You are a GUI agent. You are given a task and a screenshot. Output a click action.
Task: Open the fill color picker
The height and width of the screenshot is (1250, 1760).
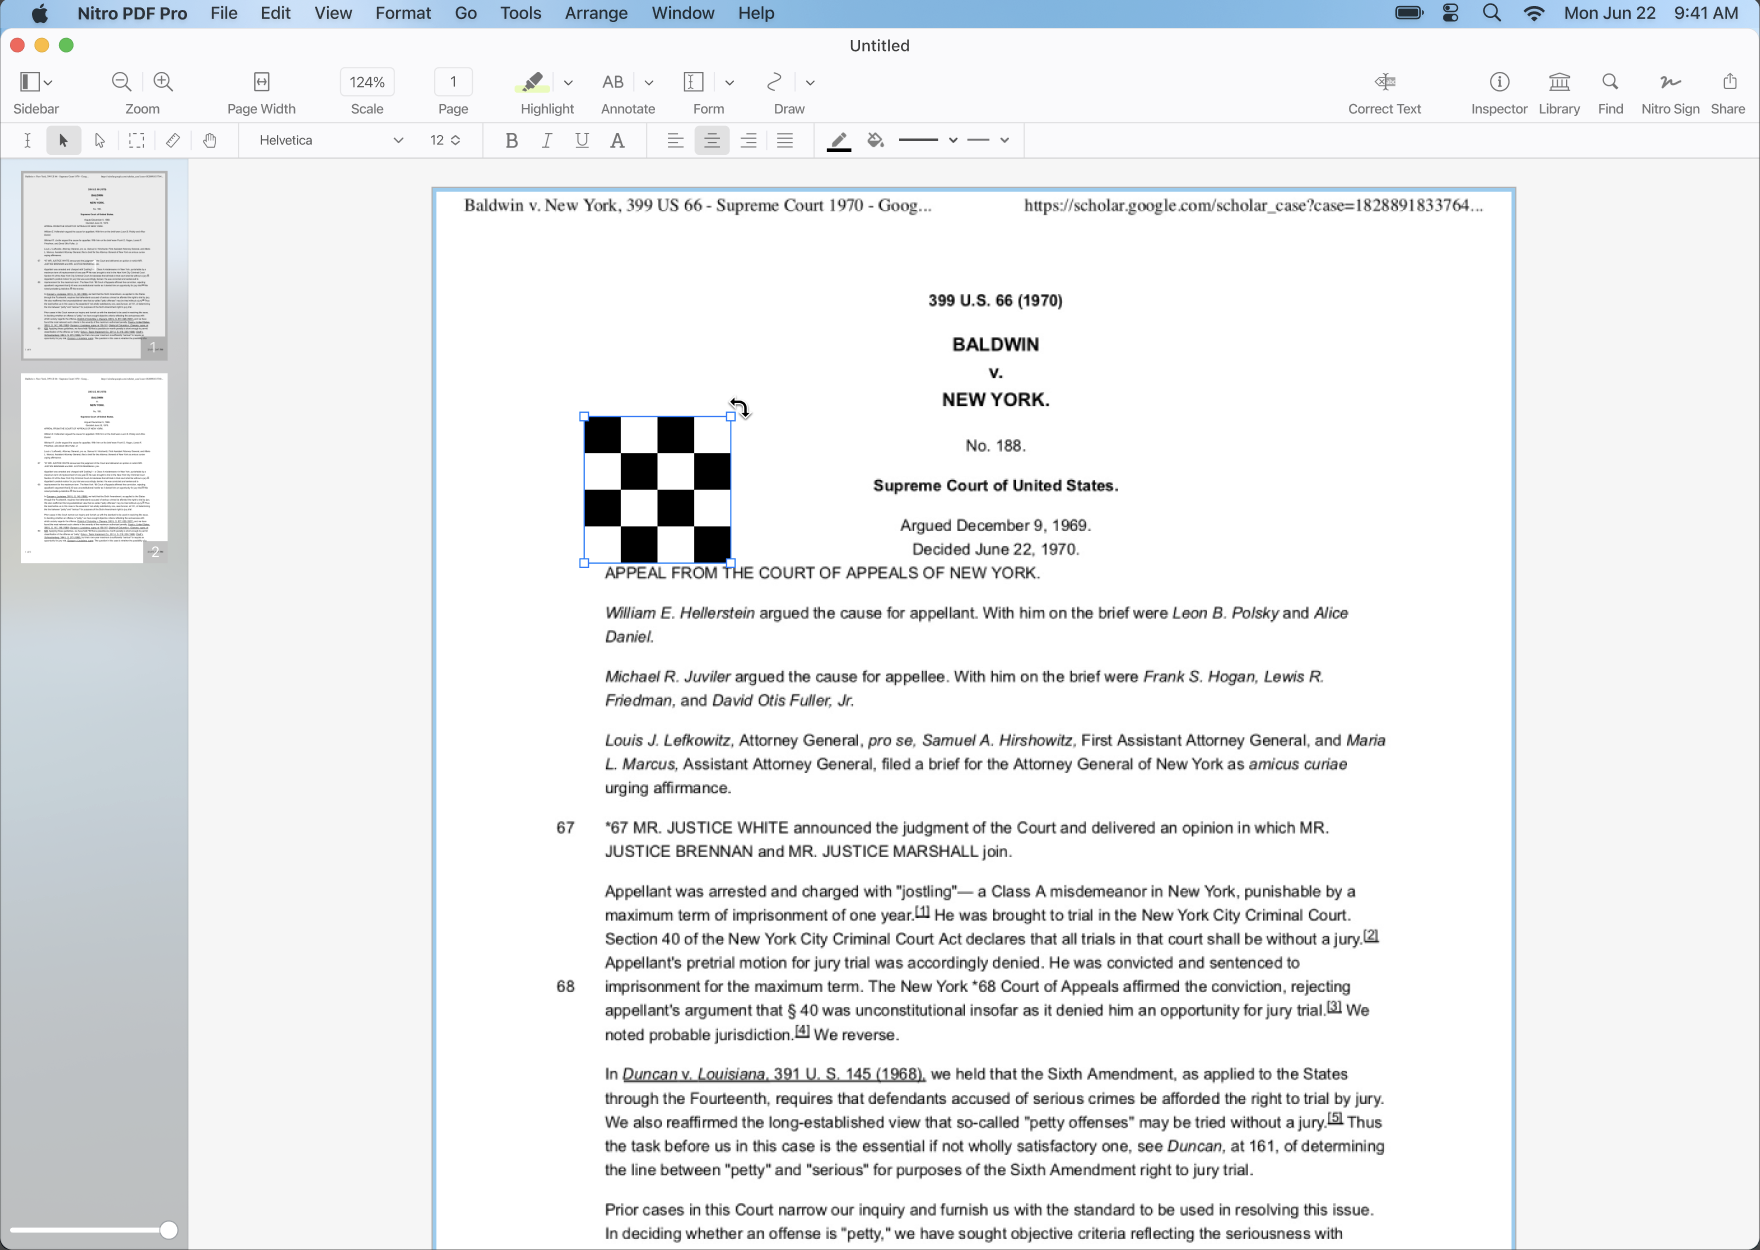coord(875,140)
